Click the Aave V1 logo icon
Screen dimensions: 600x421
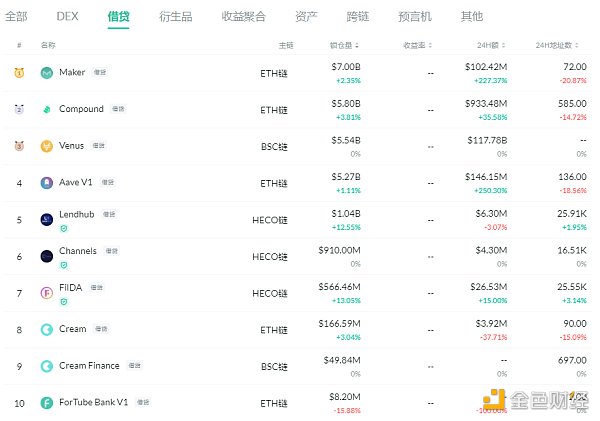(47, 183)
